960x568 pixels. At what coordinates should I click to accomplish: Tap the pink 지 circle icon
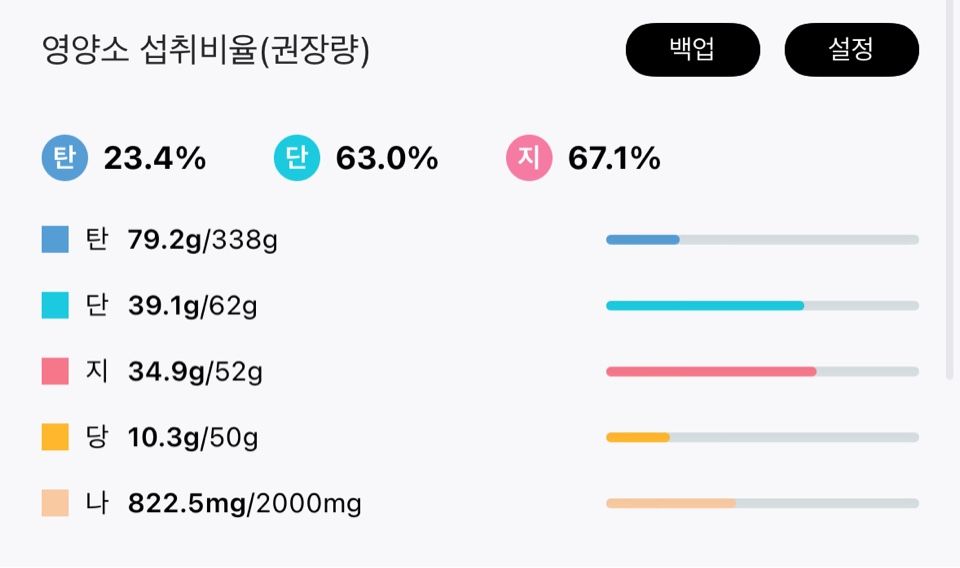point(529,158)
